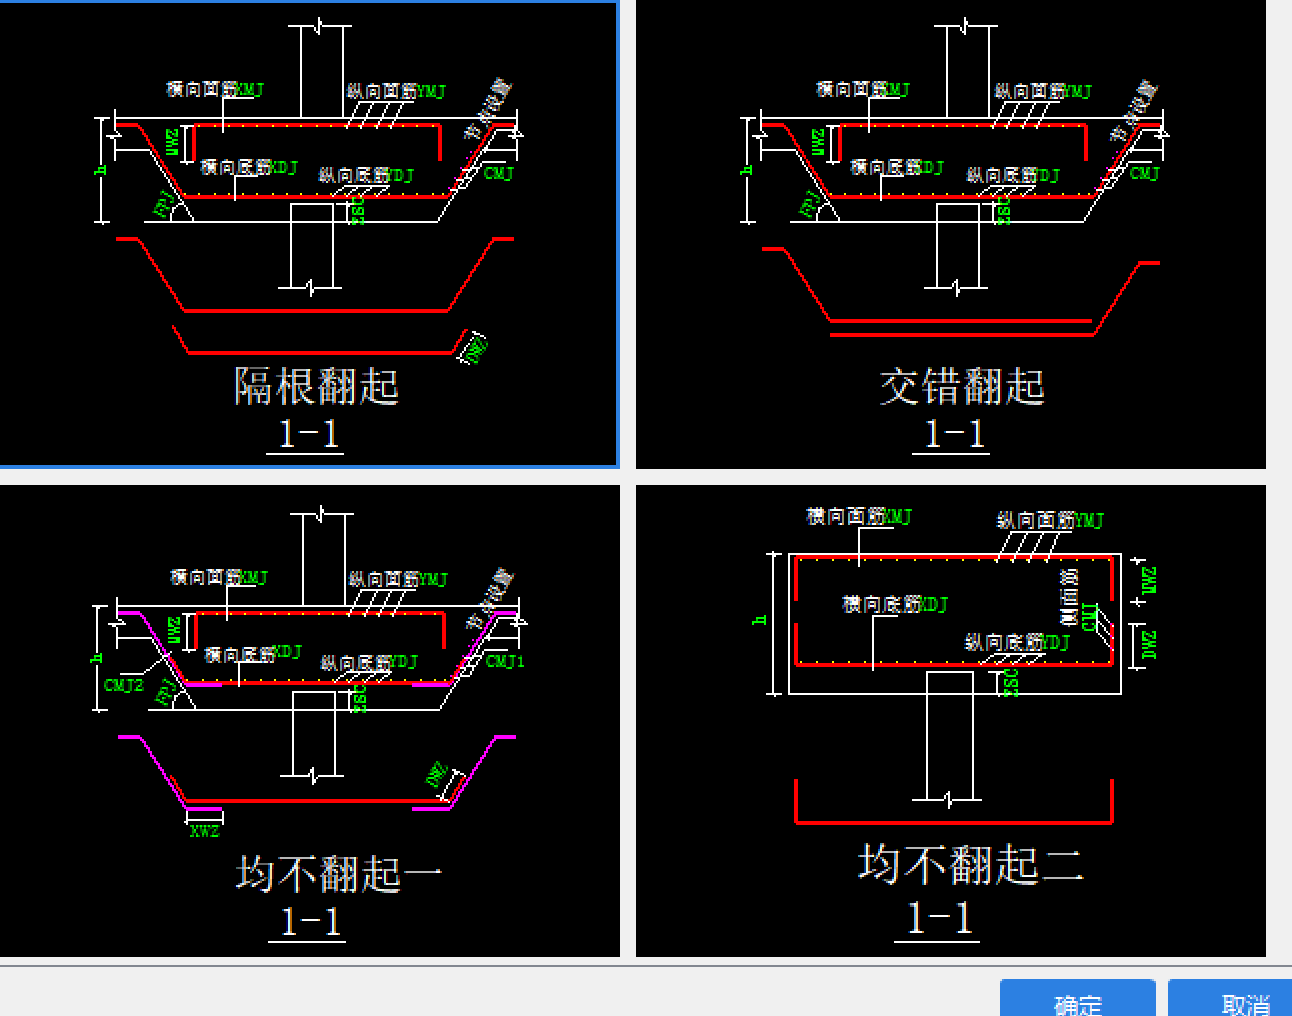Click the CMJ label in 隔根翻起 diagram
This screenshot has width=1292, height=1016.
[498, 173]
